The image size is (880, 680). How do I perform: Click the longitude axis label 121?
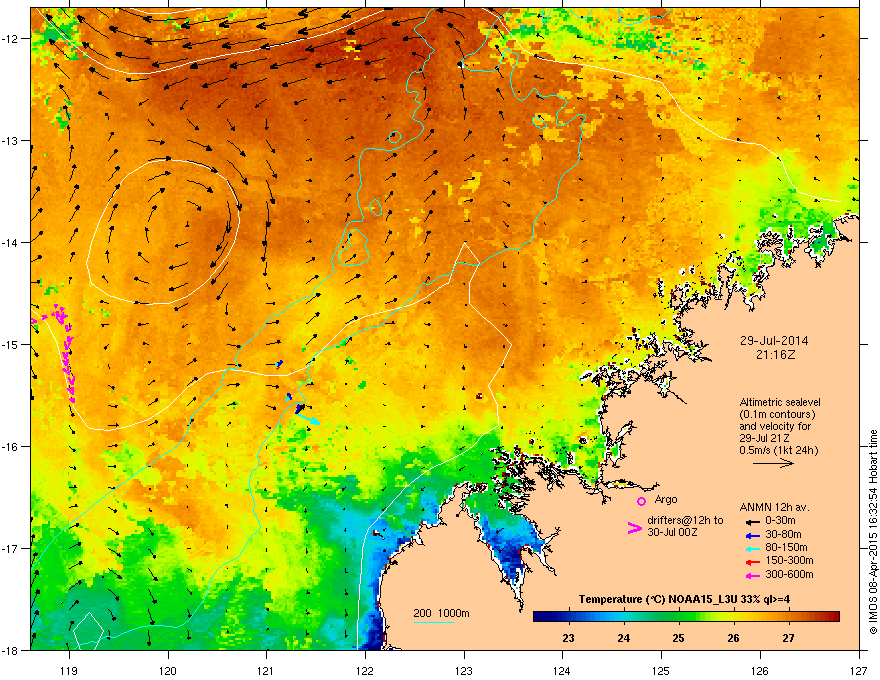click(266, 670)
